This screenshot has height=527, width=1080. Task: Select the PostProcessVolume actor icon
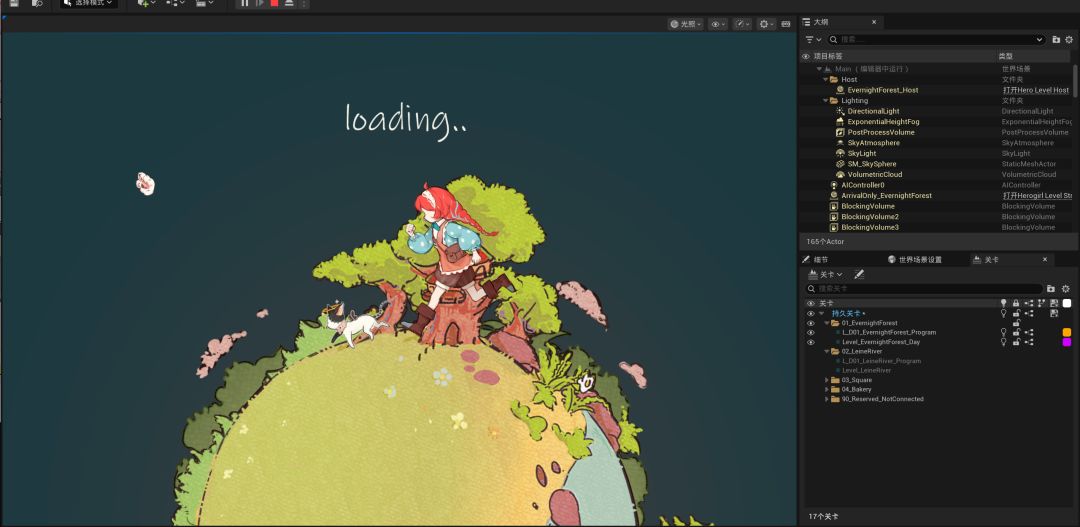840,132
